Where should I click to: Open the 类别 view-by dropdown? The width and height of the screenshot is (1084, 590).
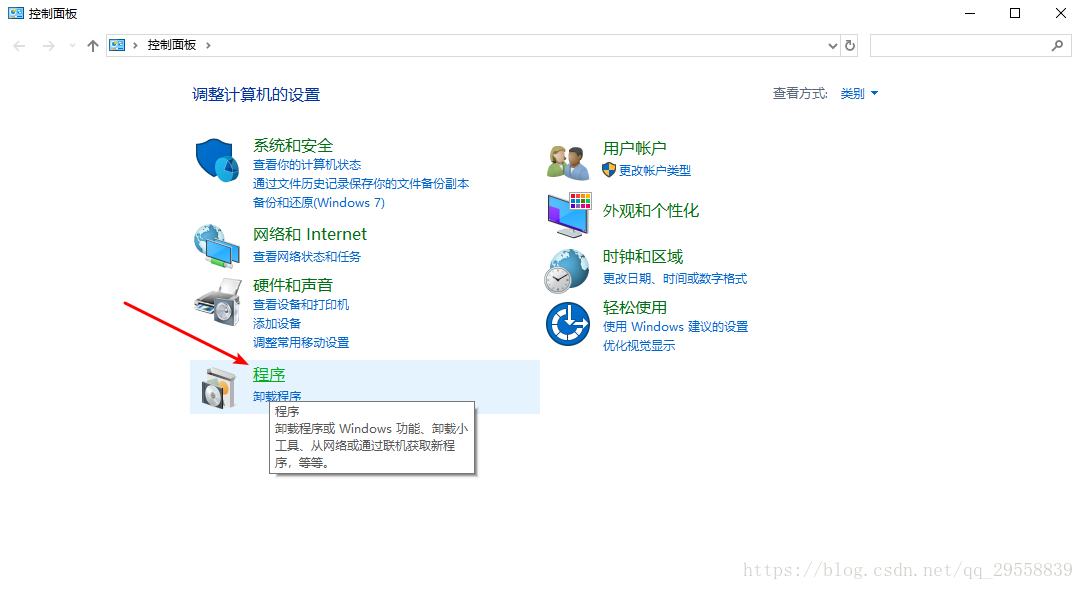[x=859, y=93]
